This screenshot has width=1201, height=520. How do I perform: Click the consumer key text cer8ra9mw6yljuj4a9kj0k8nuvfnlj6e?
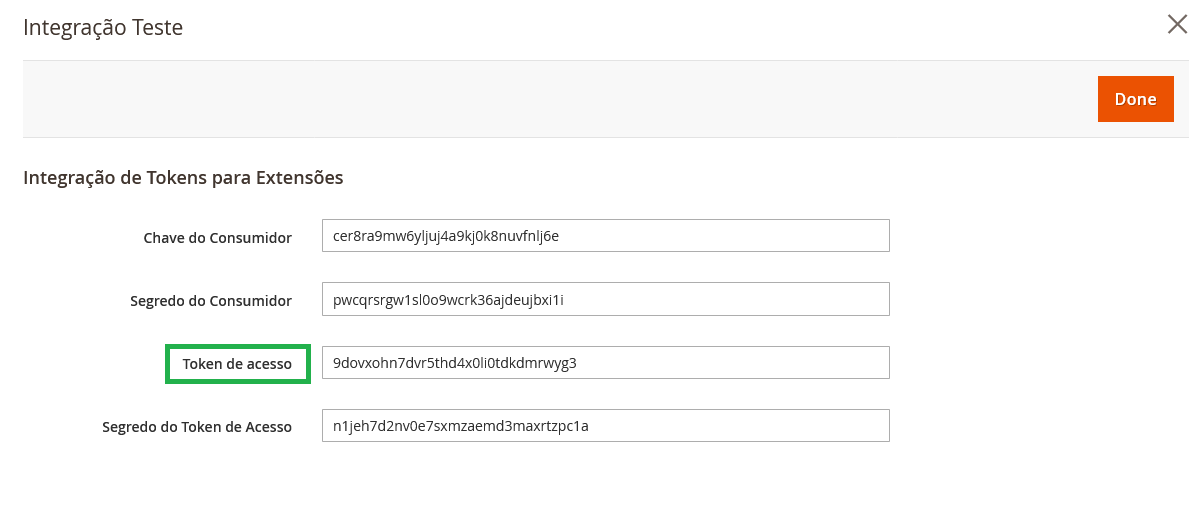tap(445, 237)
